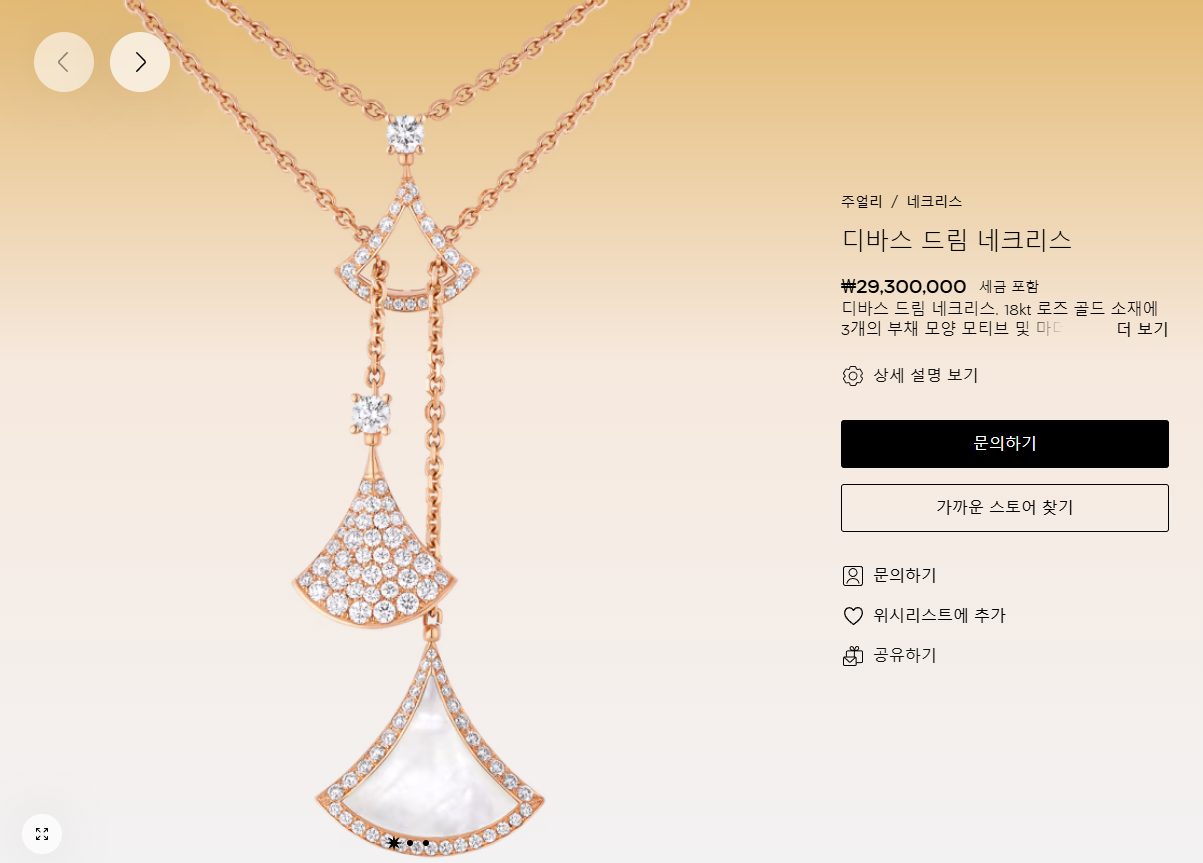
Task: Open fullscreen image view icon
Action: tap(42, 834)
